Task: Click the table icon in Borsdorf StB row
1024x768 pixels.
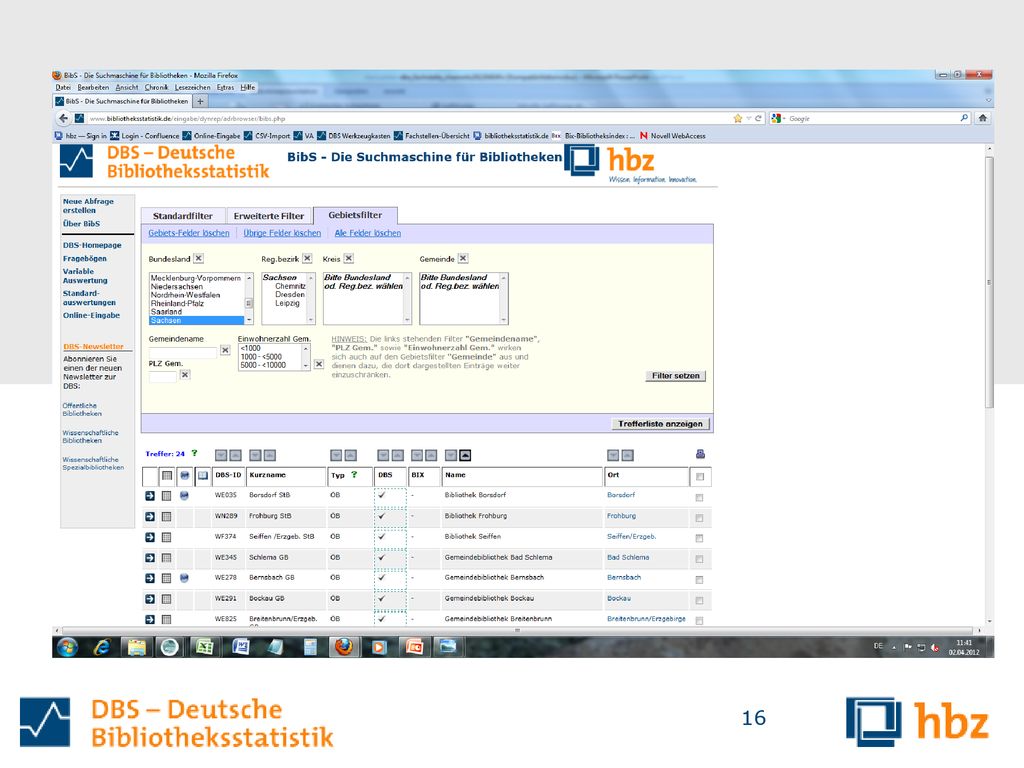Action: [167, 496]
